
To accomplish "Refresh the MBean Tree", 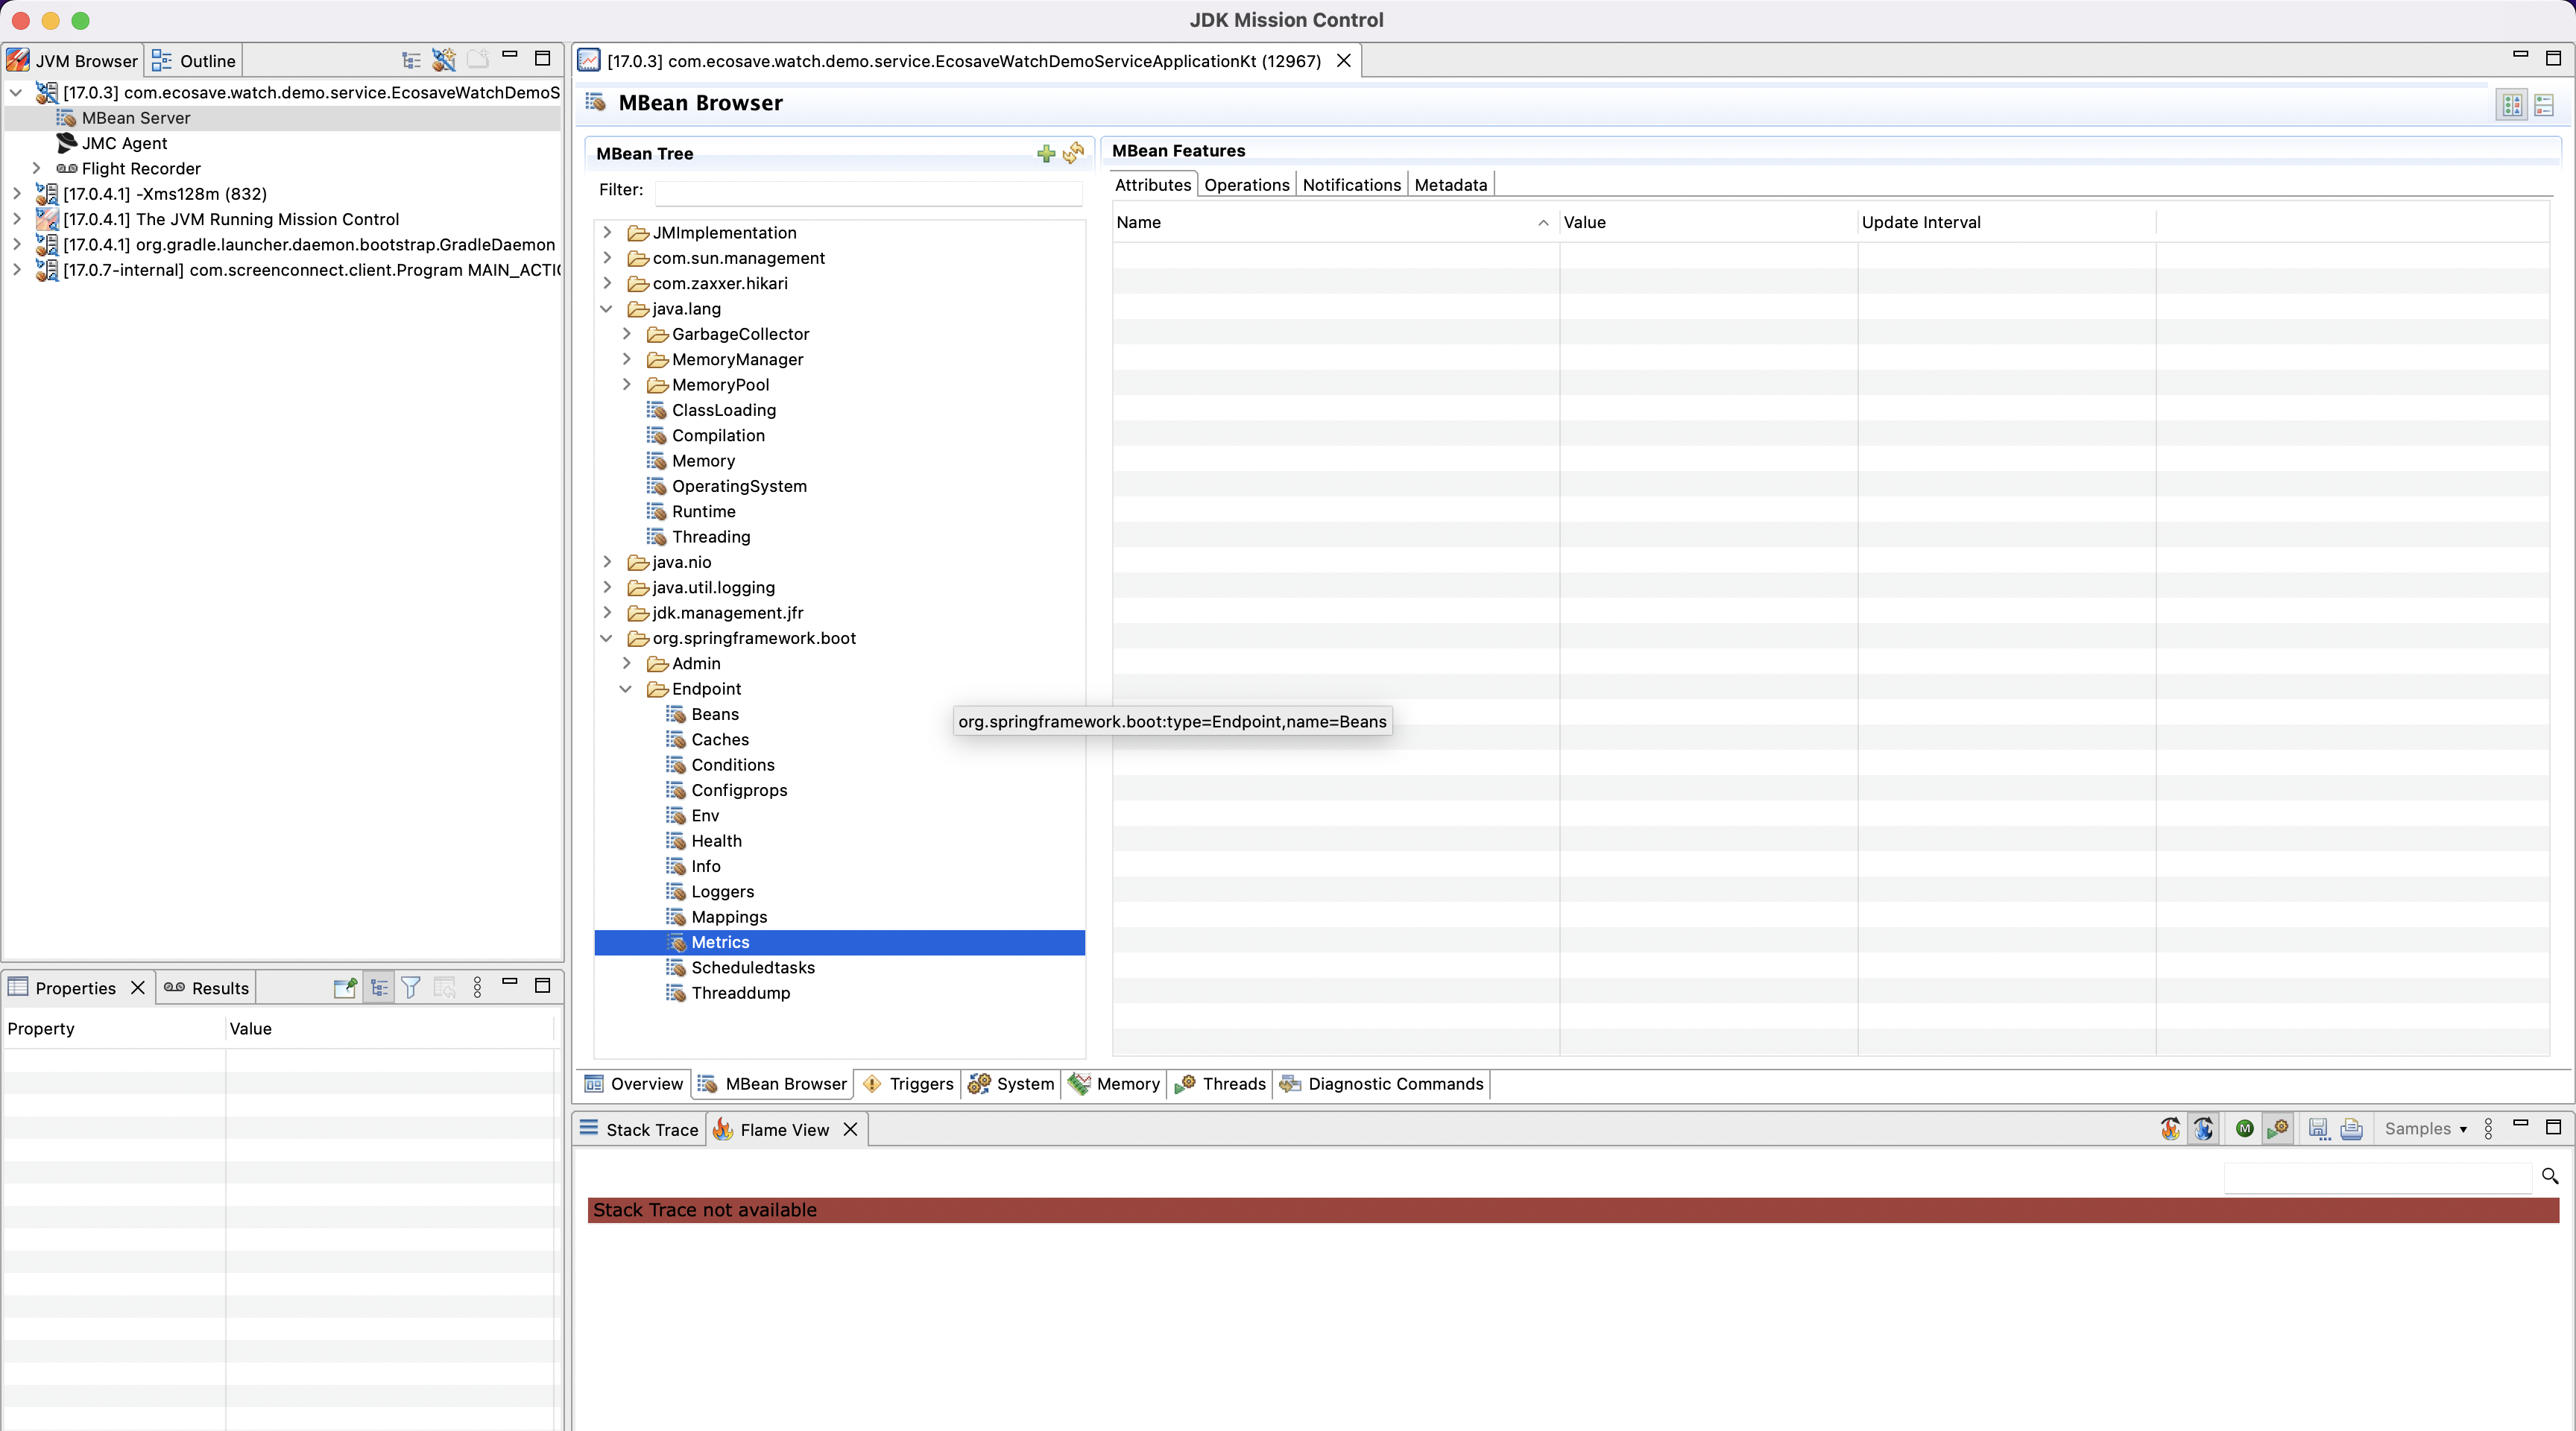I will coord(1074,153).
